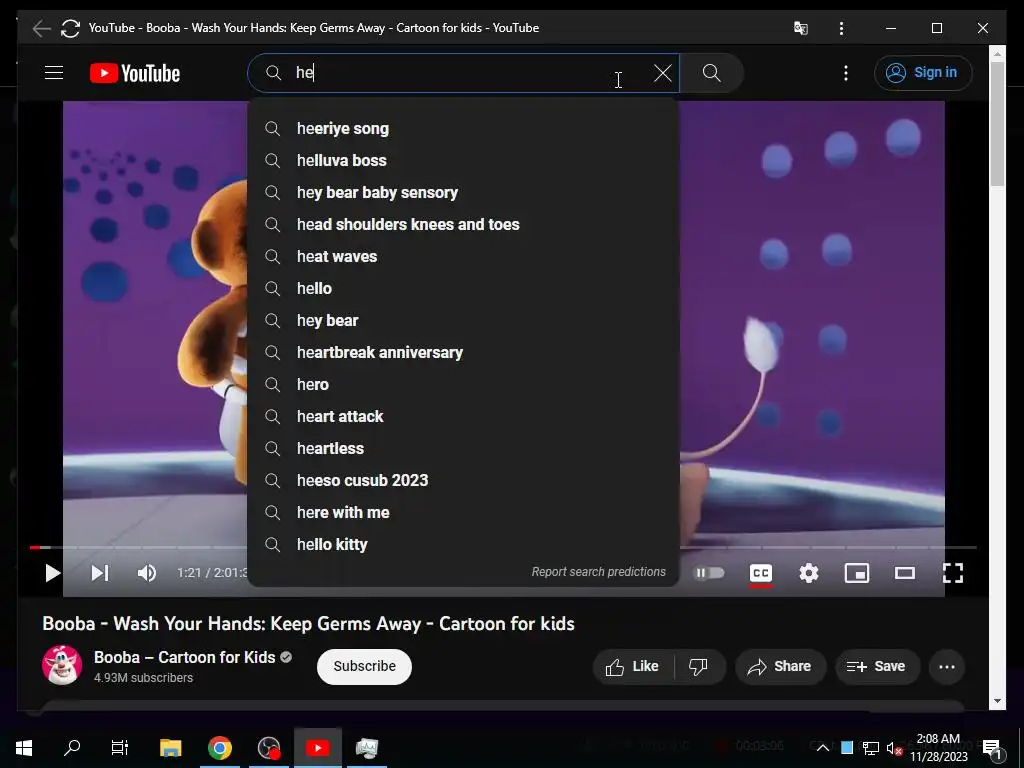
Task: Choose 'head shoulders knees and toes' suggestion
Action: pos(463,225)
